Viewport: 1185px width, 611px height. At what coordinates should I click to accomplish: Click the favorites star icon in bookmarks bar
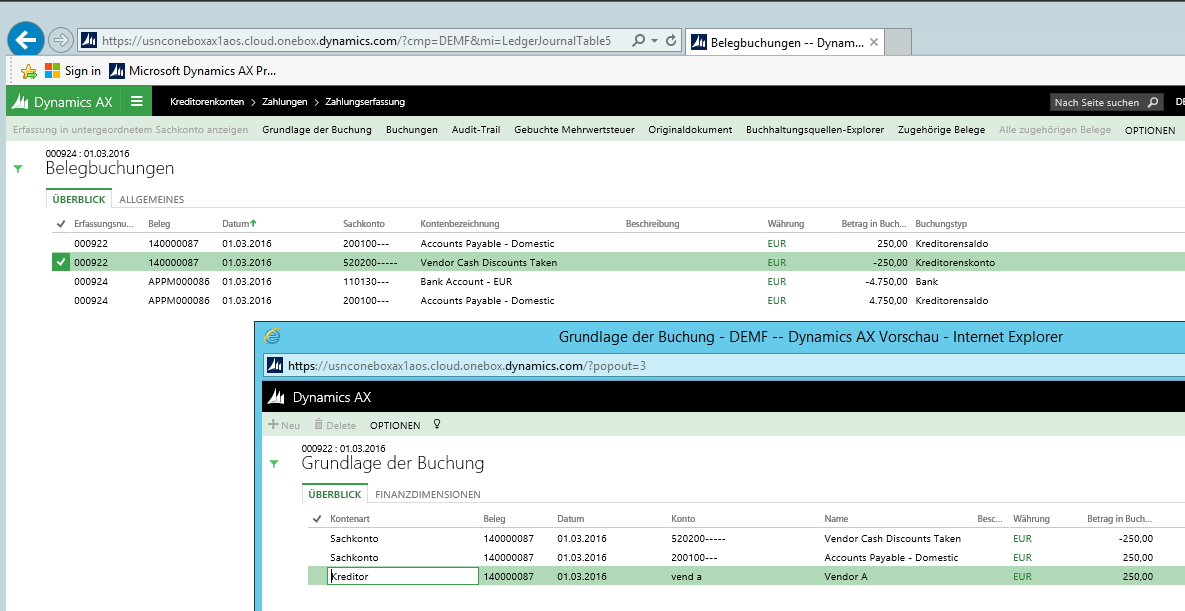click(29, 71)
